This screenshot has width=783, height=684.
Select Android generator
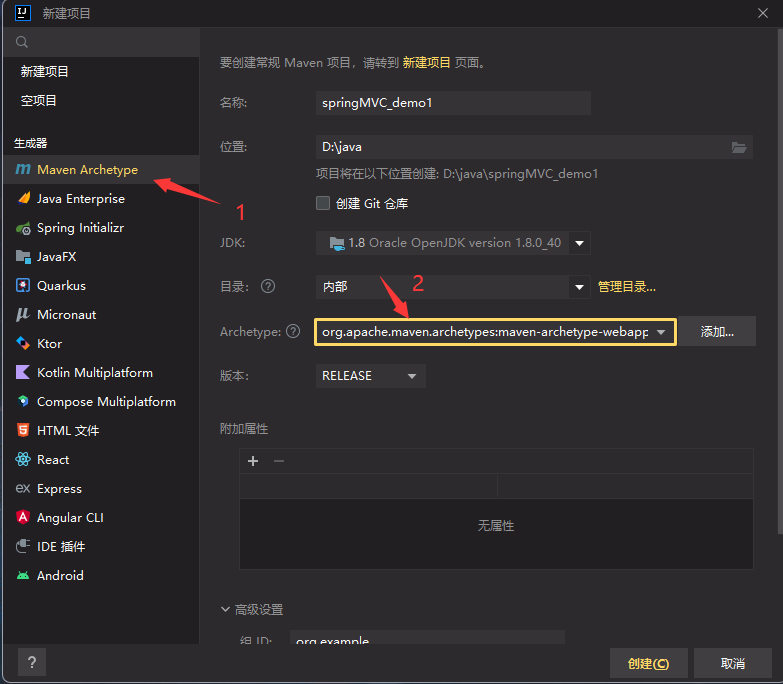click(x=101, y=575)
